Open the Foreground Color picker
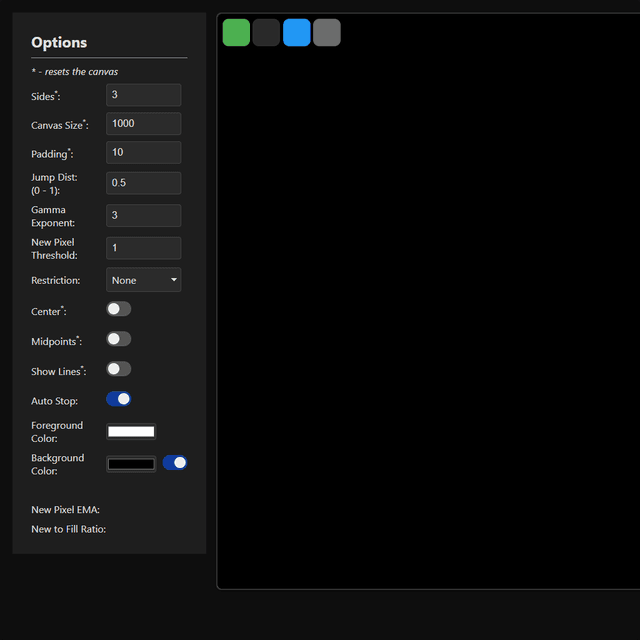Viewport: 640px width, 640px height. [131, 432]
